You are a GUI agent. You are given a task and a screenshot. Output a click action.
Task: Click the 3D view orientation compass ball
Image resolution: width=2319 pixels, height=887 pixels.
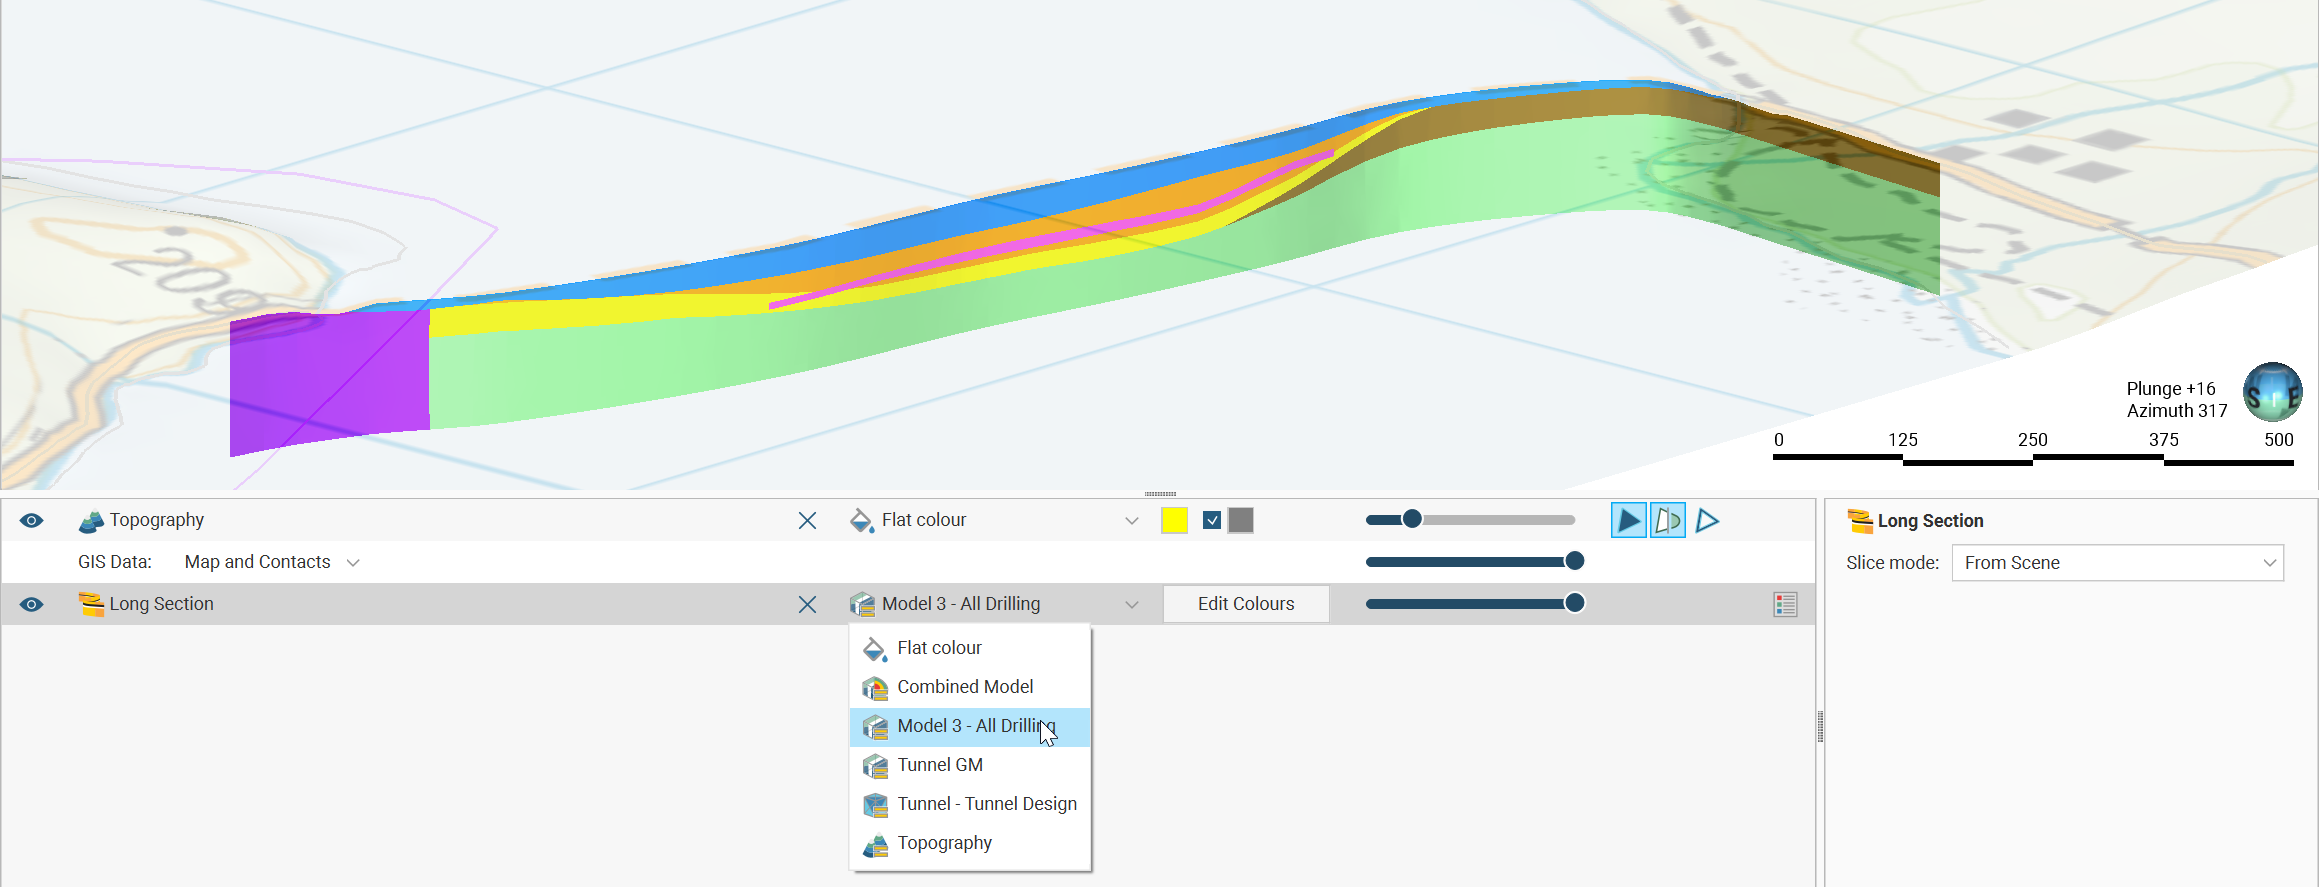click(x=2272, y=392)
